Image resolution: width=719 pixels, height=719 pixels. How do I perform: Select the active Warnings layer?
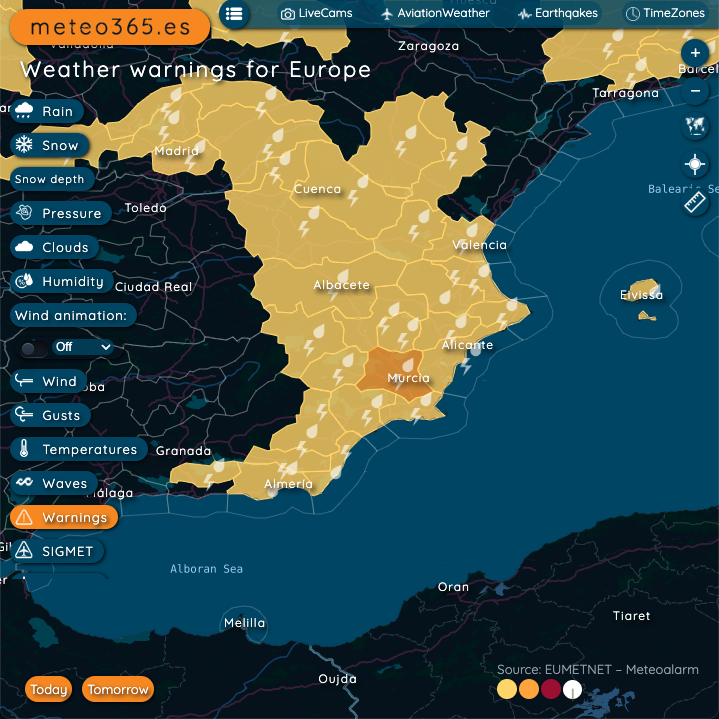(64, 517)
